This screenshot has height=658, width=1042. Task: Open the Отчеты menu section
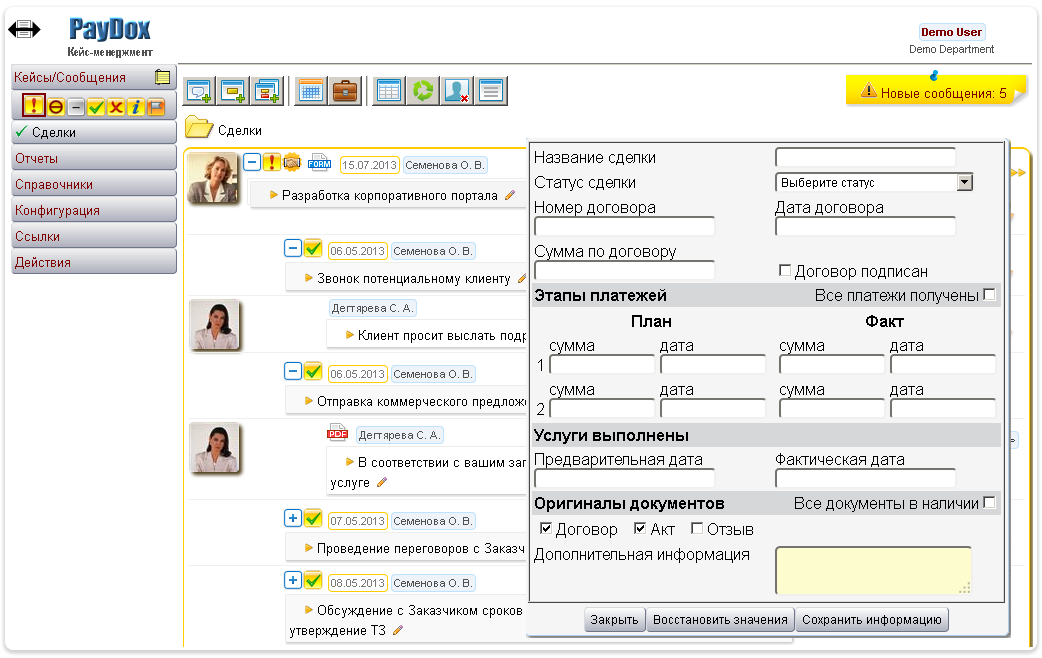(93, 159)
